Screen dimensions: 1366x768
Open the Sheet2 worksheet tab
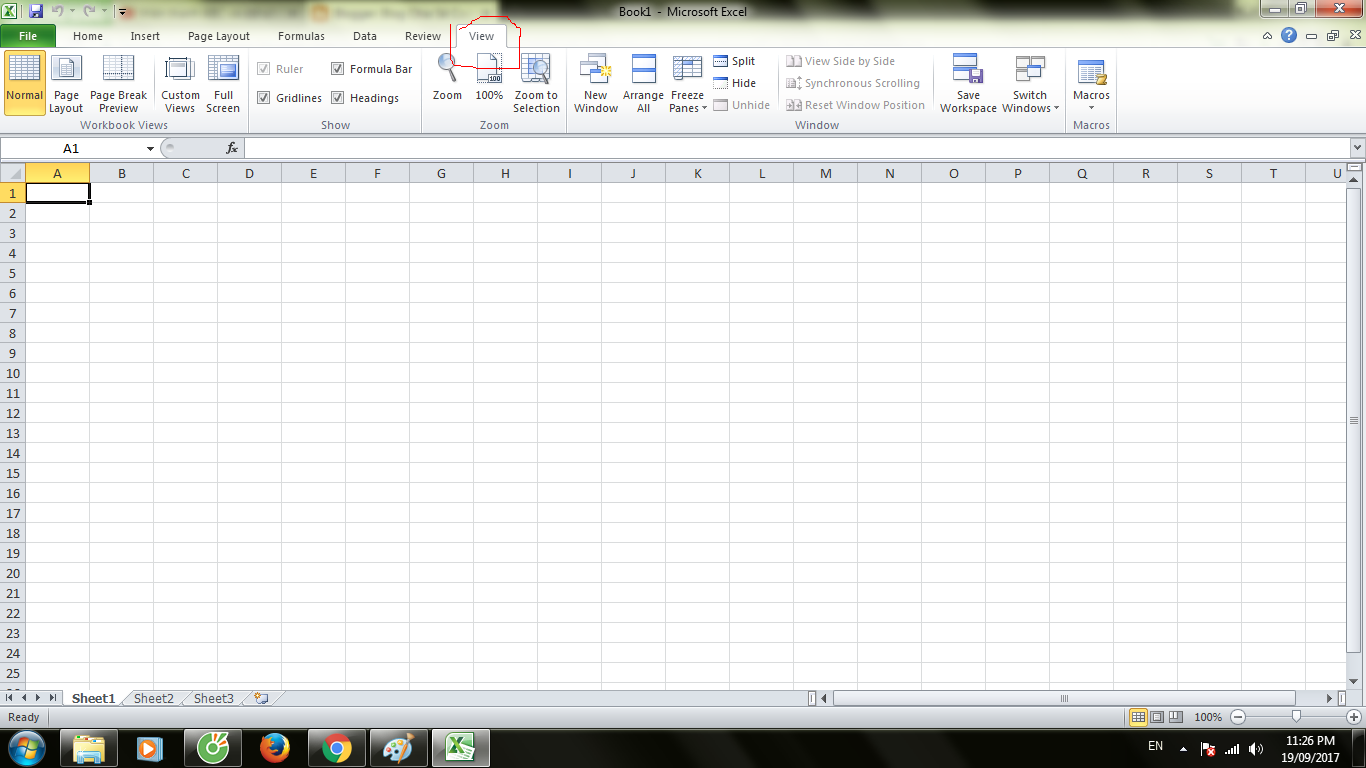click(152, 698)
